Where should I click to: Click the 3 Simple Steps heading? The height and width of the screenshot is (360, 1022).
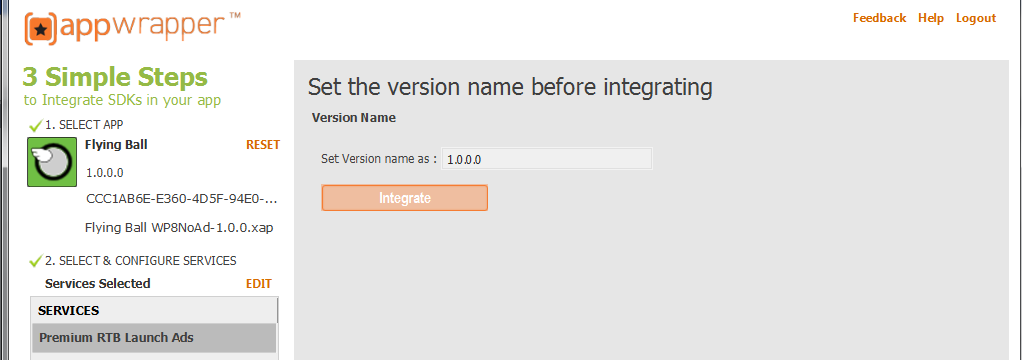click(115, 77)
